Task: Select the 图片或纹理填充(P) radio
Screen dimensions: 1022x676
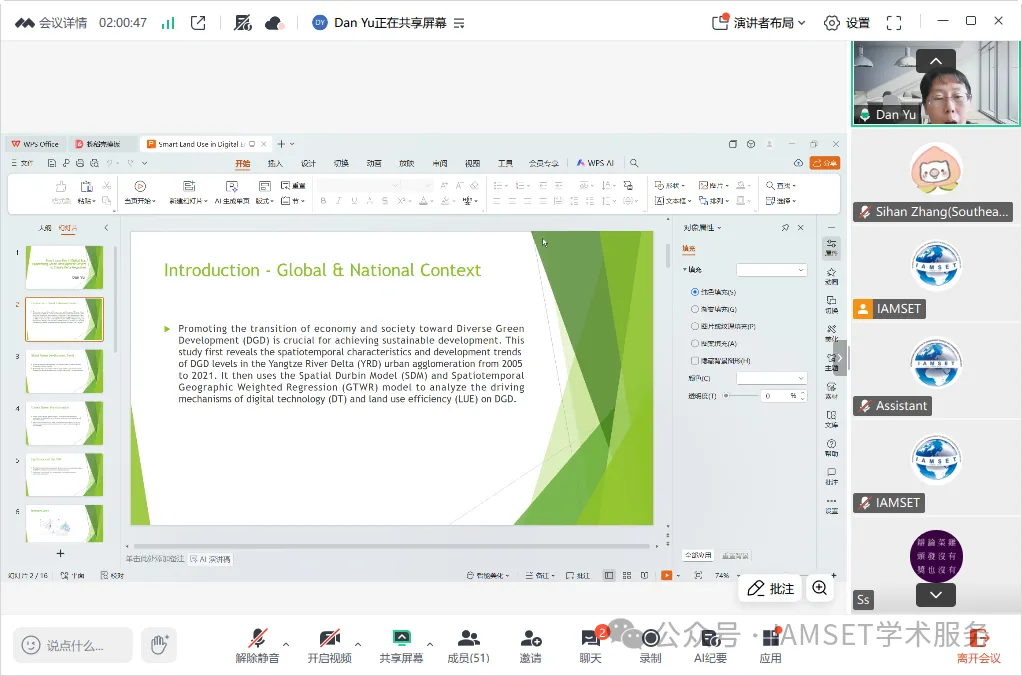Action: [695, 326]
